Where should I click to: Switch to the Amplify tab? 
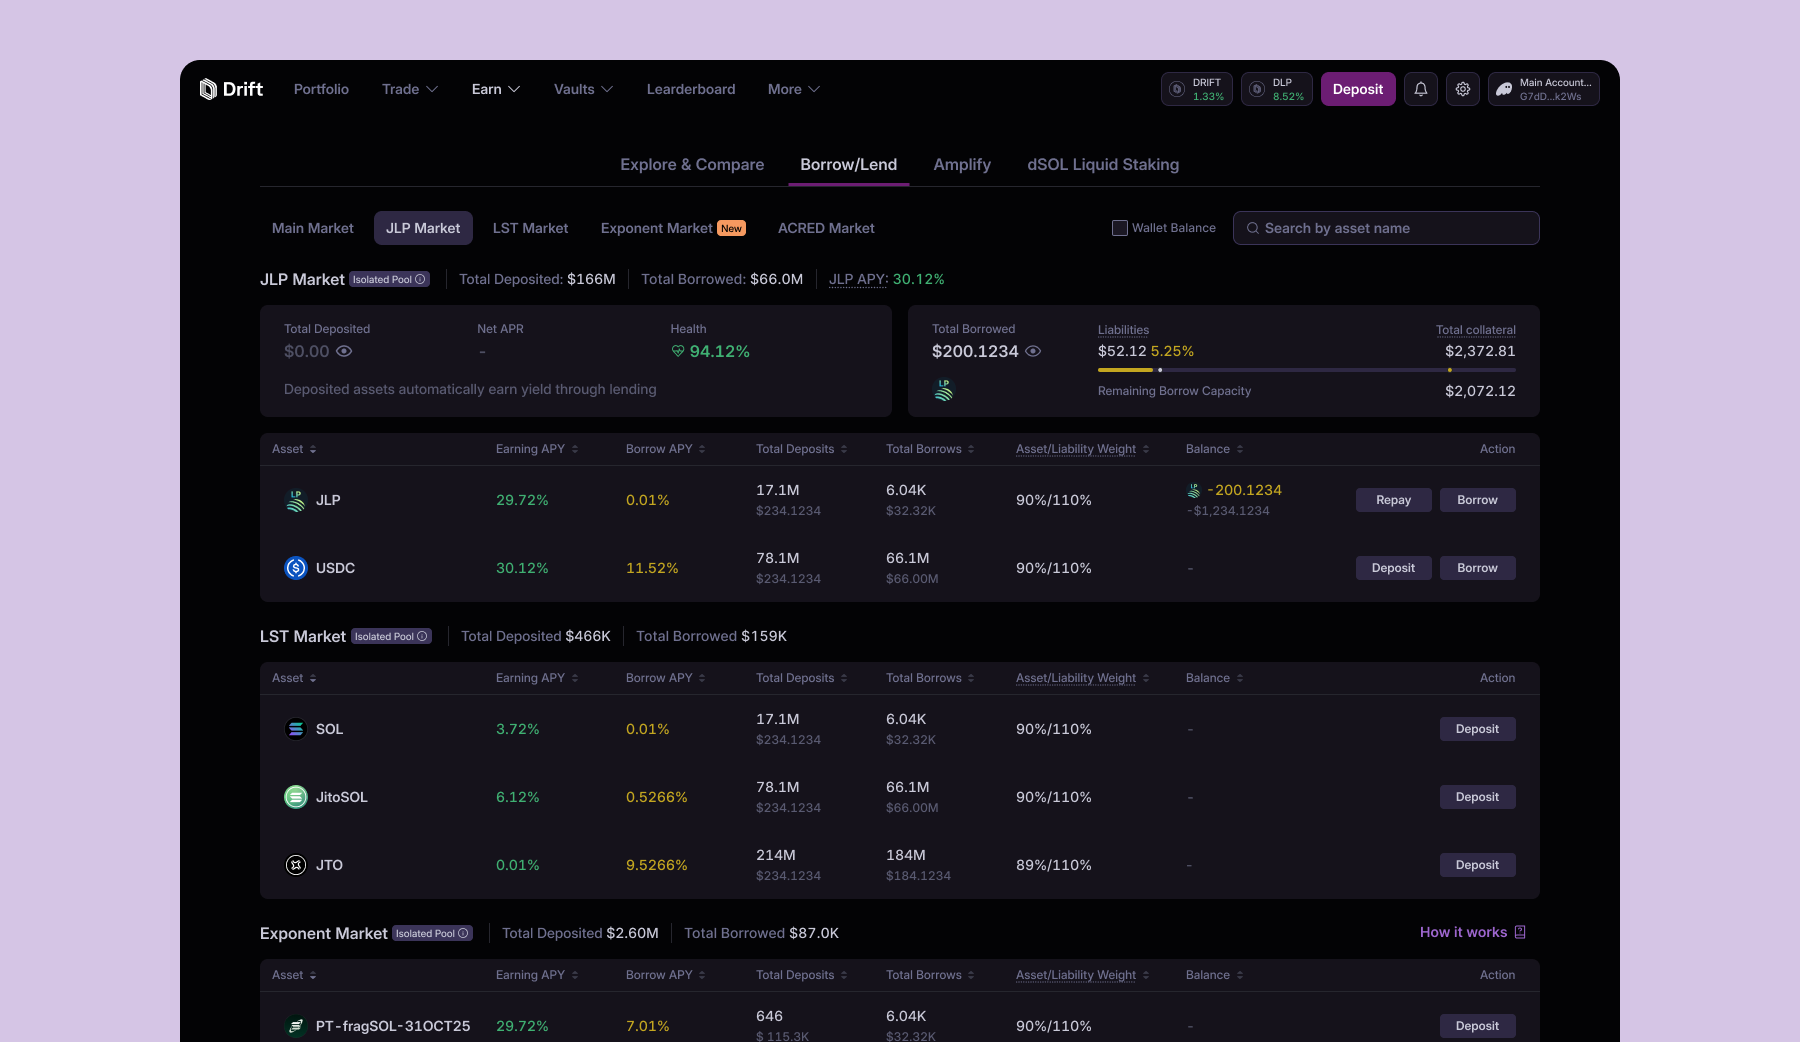pos(962,165)
